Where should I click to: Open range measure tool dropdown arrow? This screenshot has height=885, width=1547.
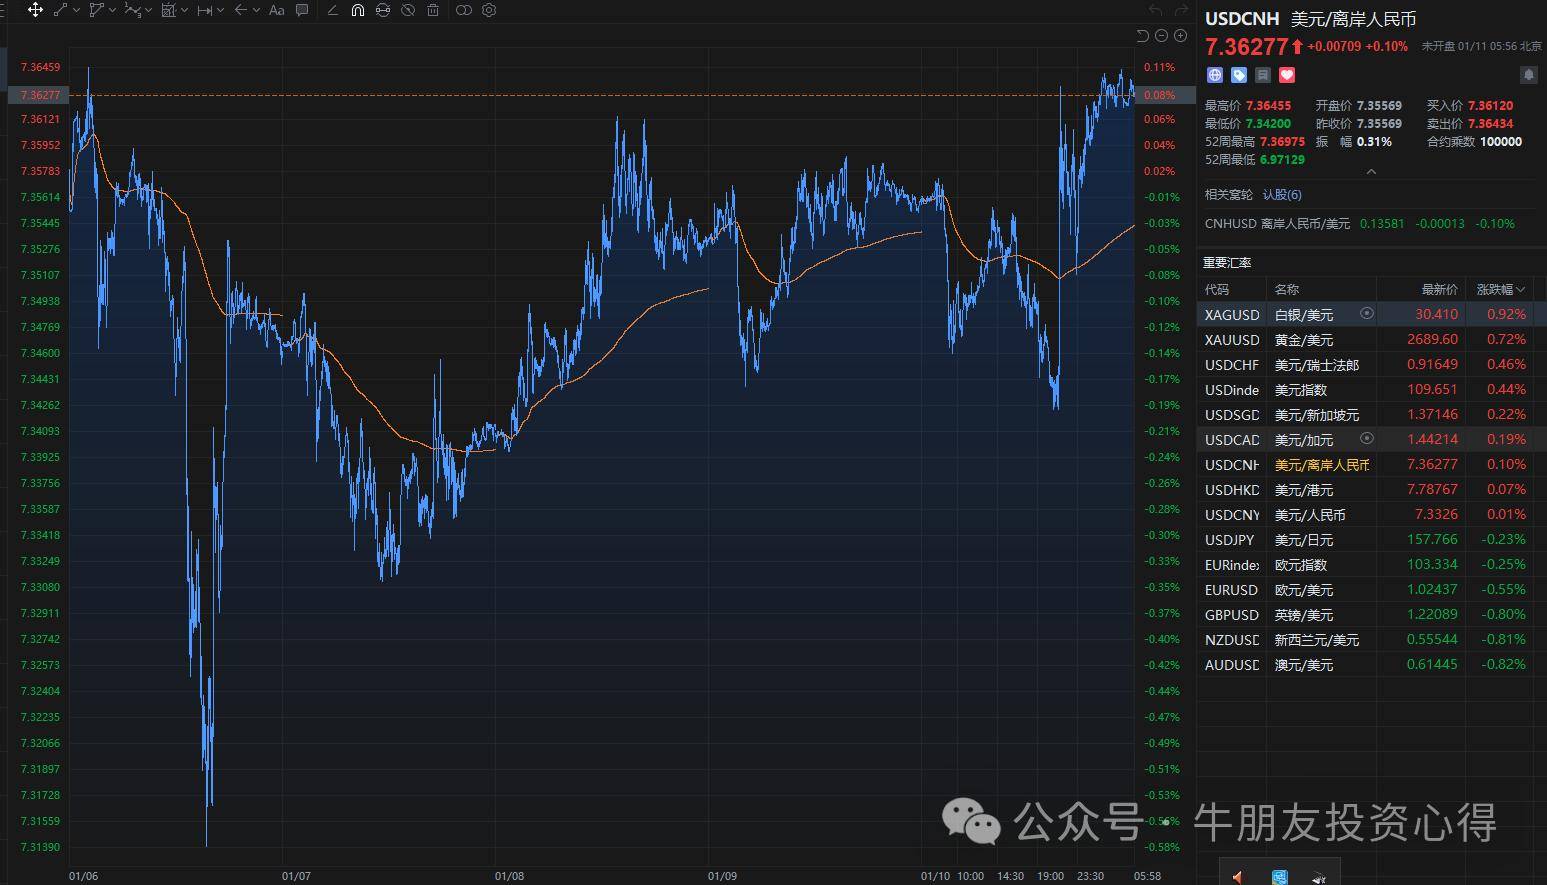[x=221, y=10]
